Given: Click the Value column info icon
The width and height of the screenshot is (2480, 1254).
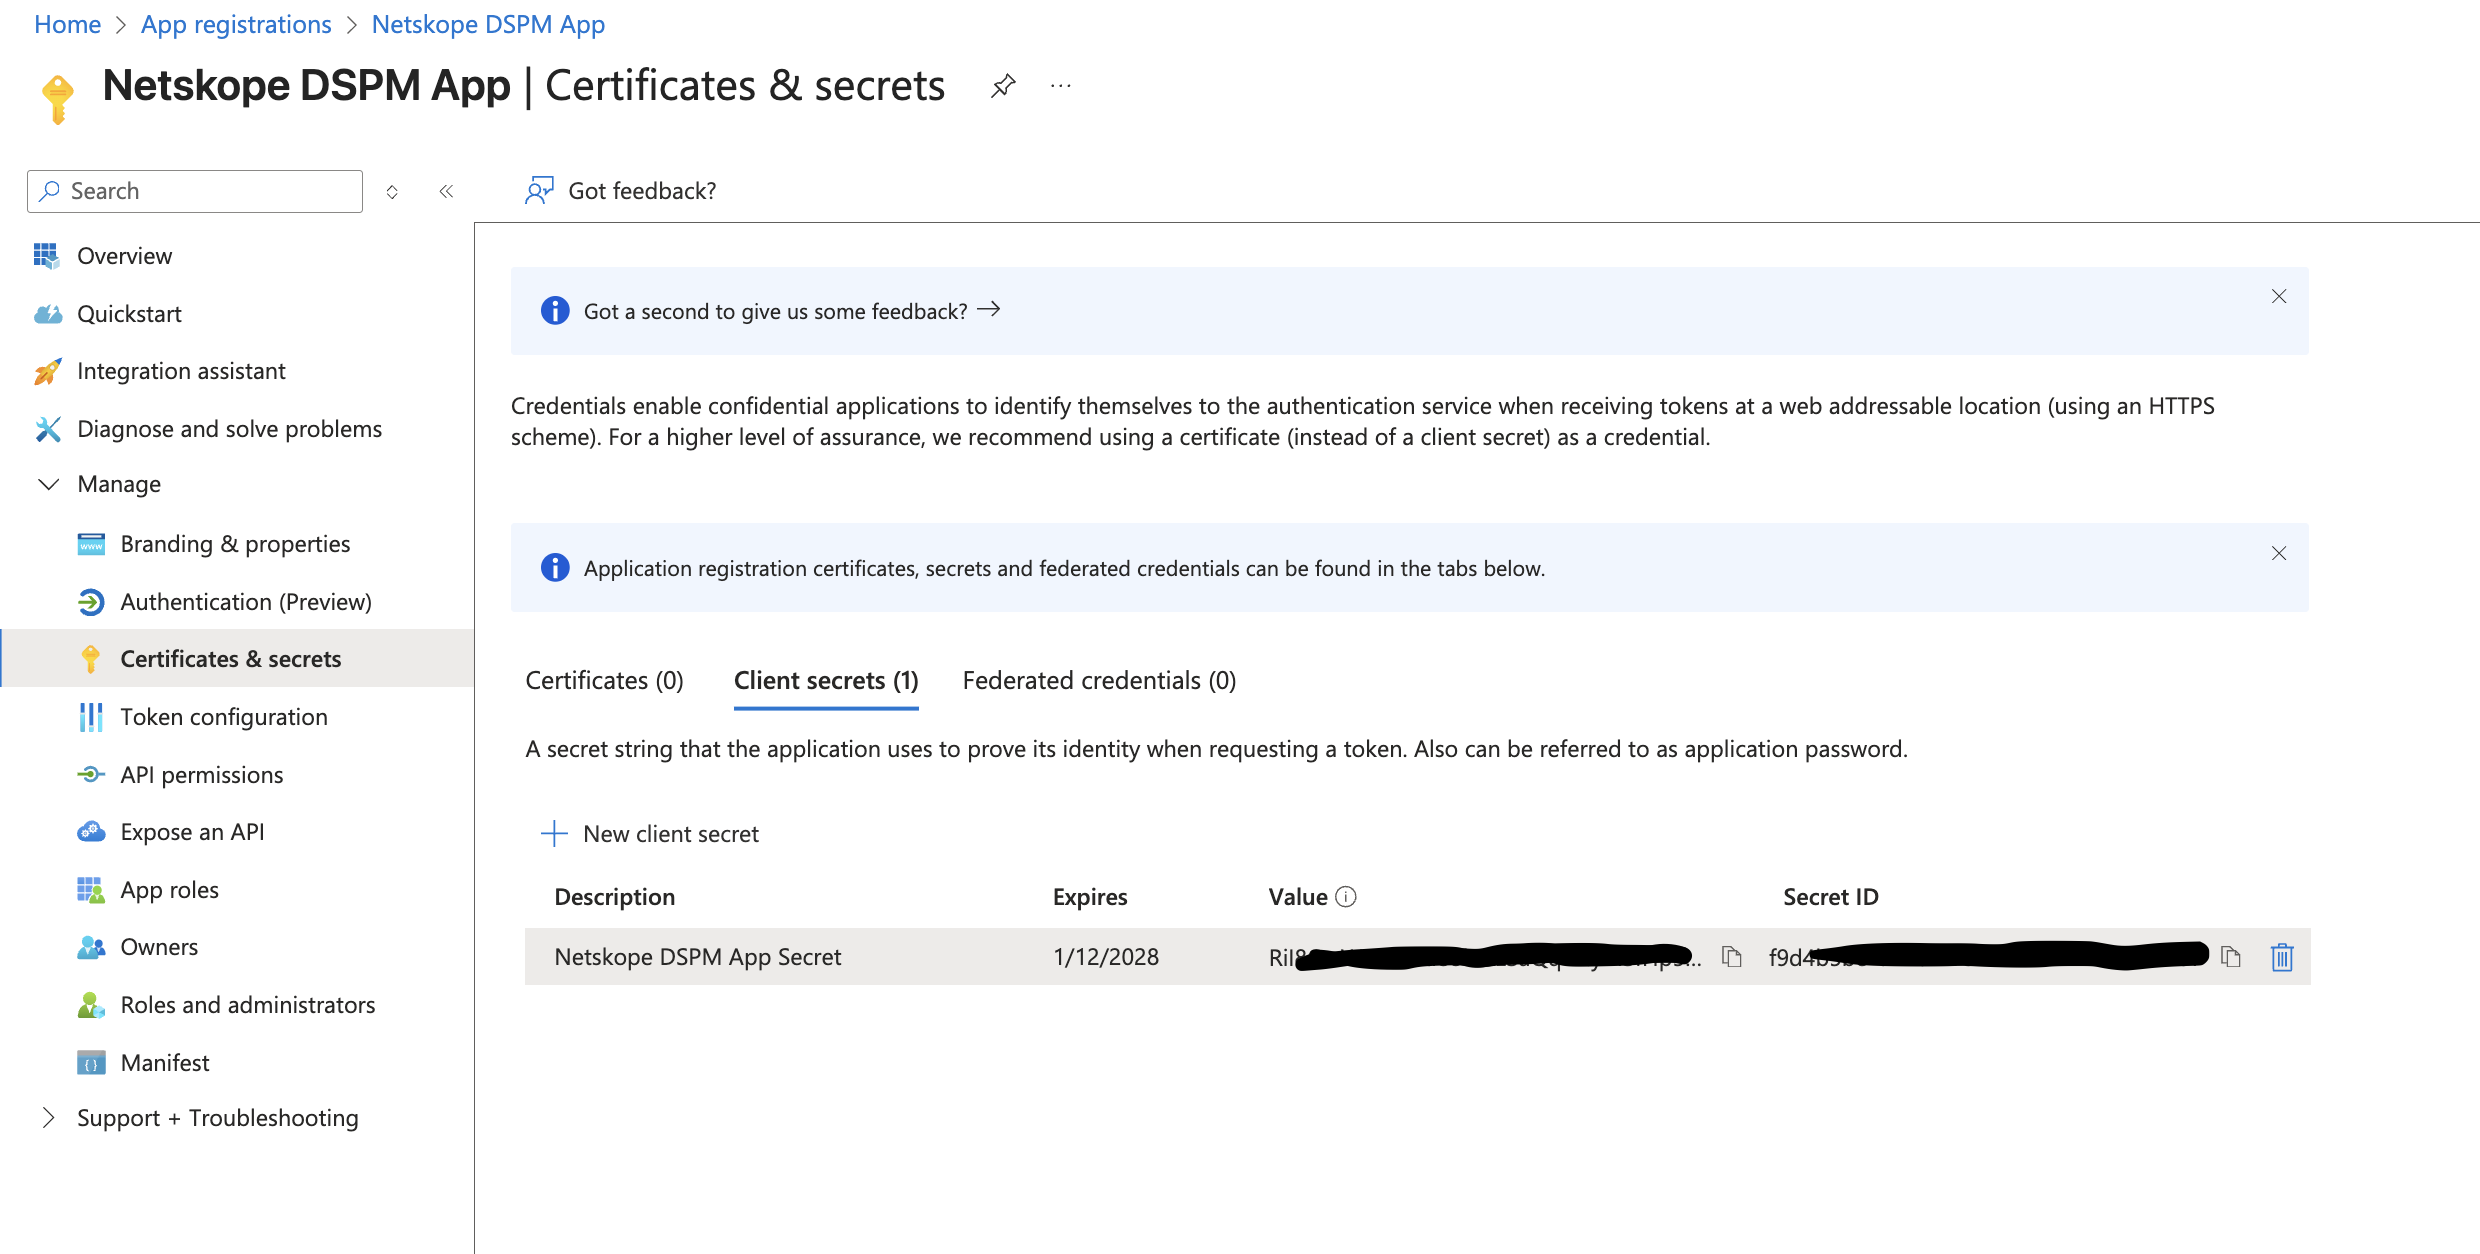Looking at the screenshot, I should [1346, 897].
